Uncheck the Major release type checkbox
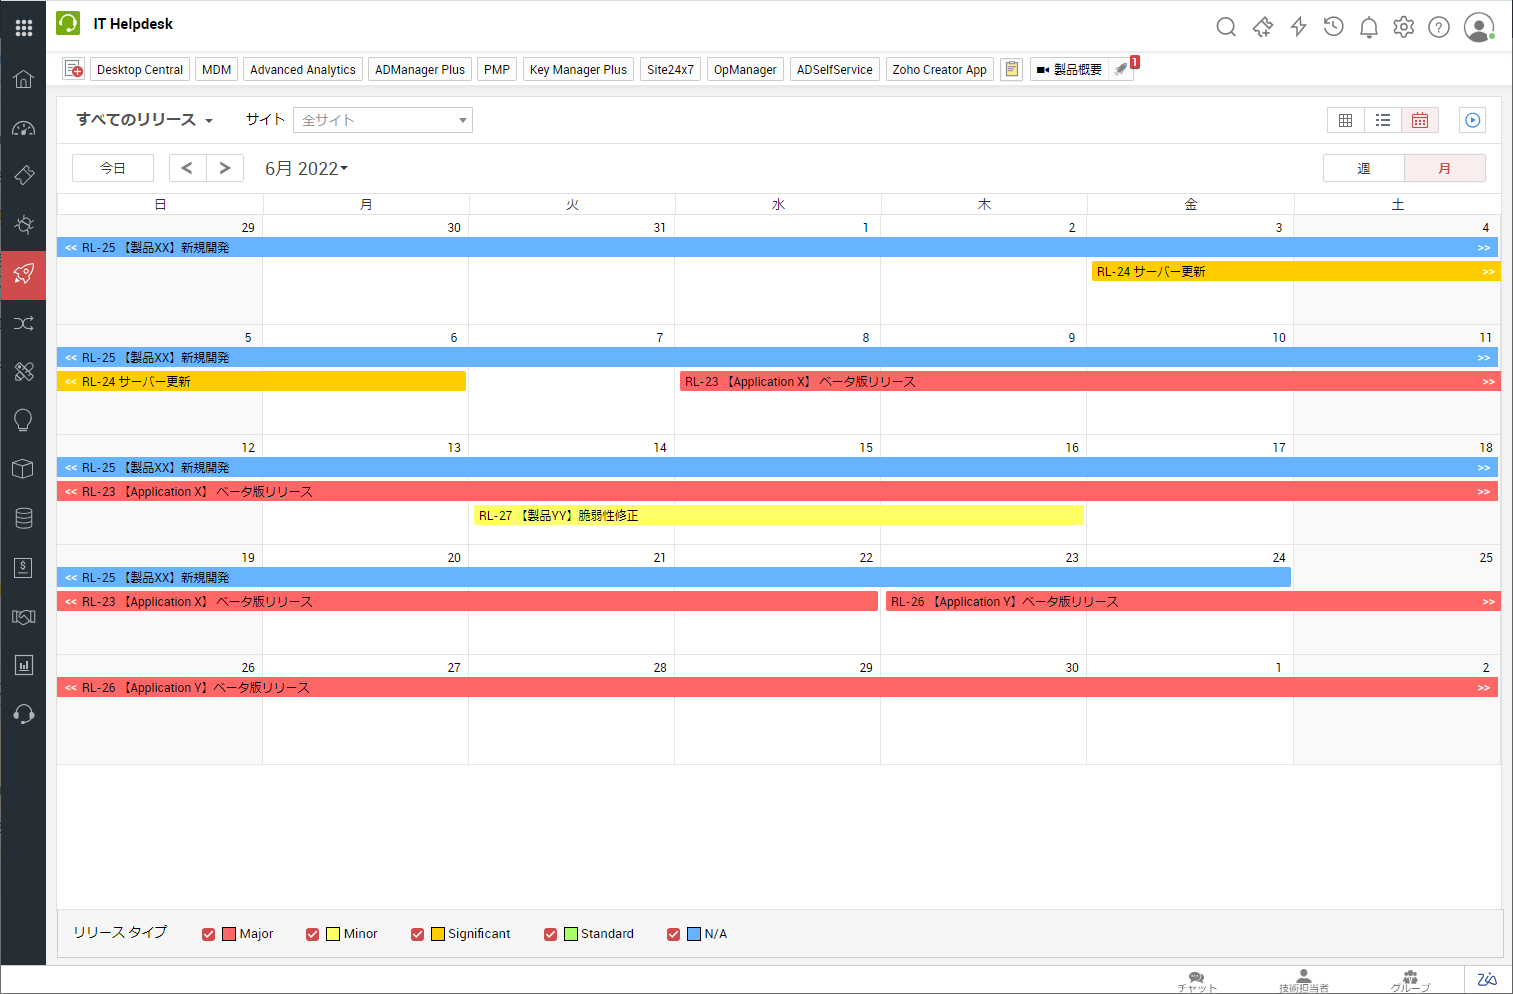1513x994 pixels. pos(208,934)
